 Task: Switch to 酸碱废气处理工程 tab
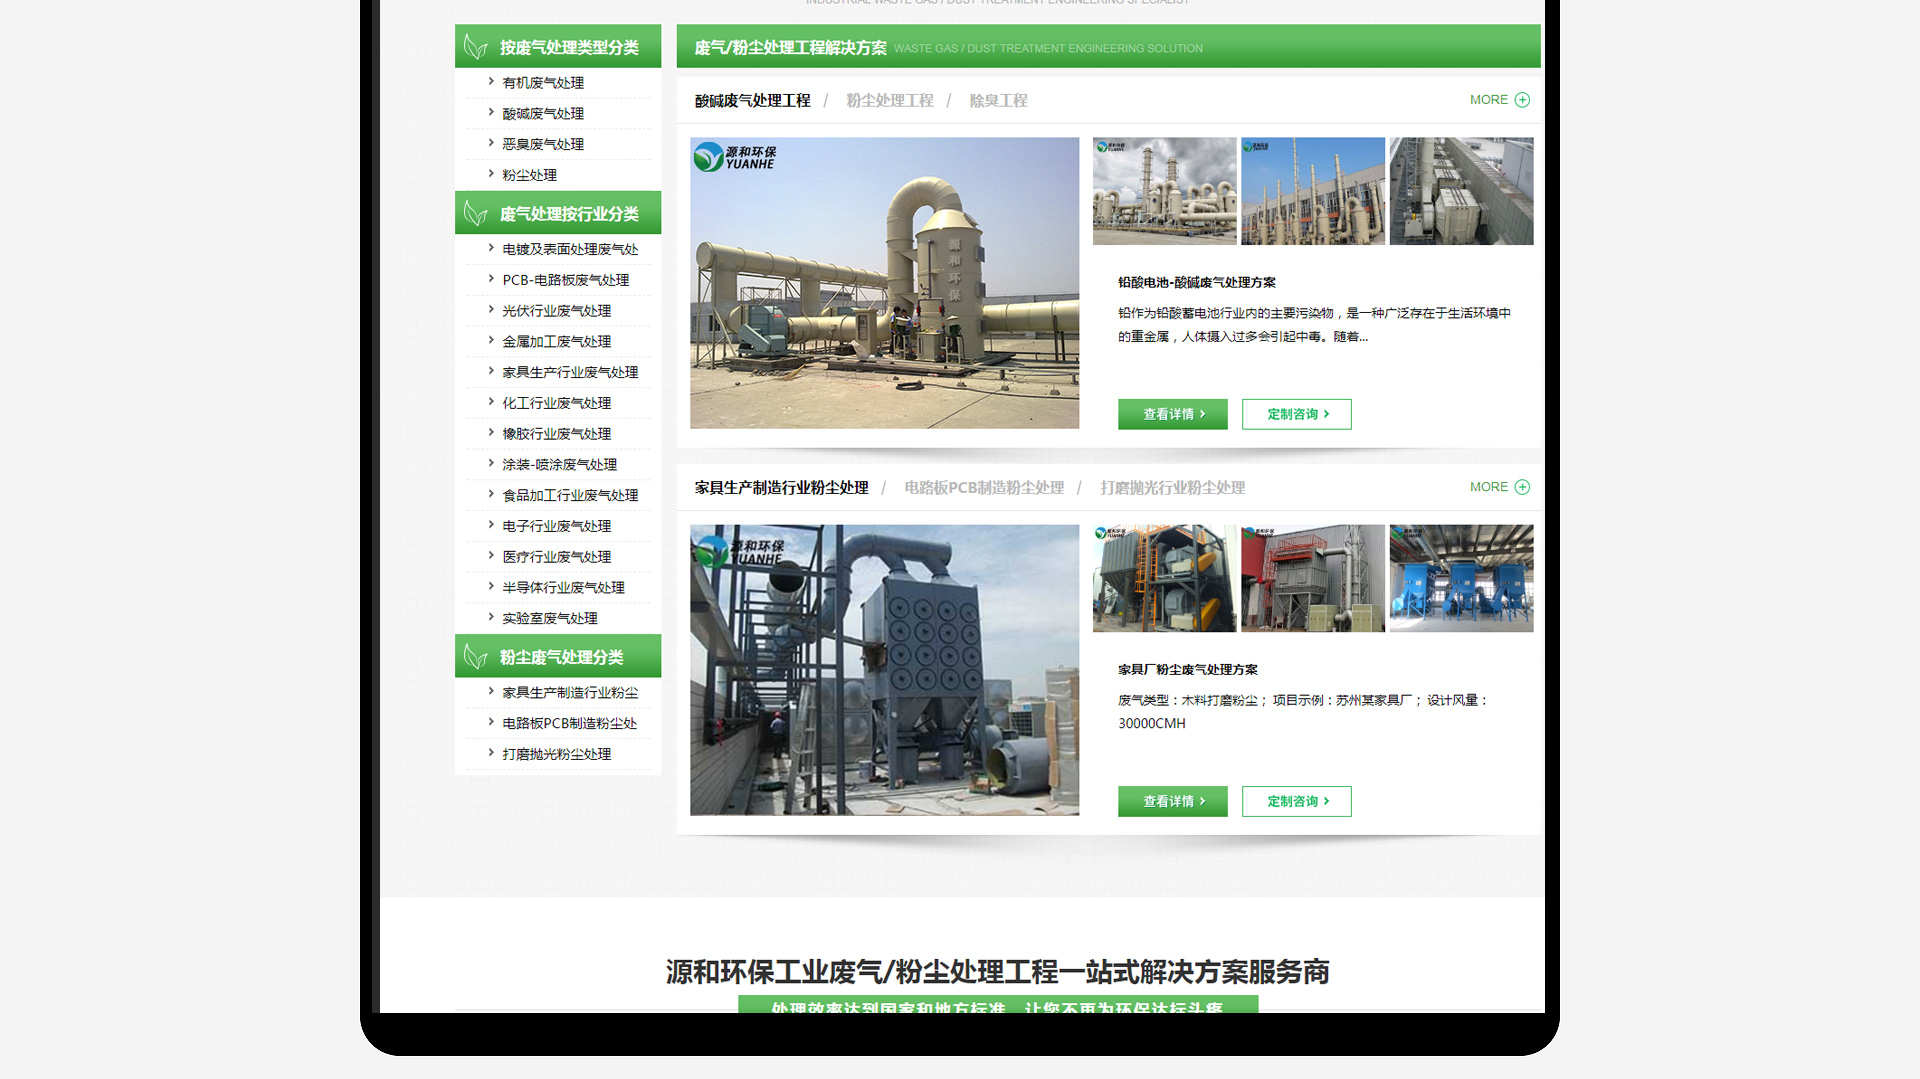click(x=752, y=101)
